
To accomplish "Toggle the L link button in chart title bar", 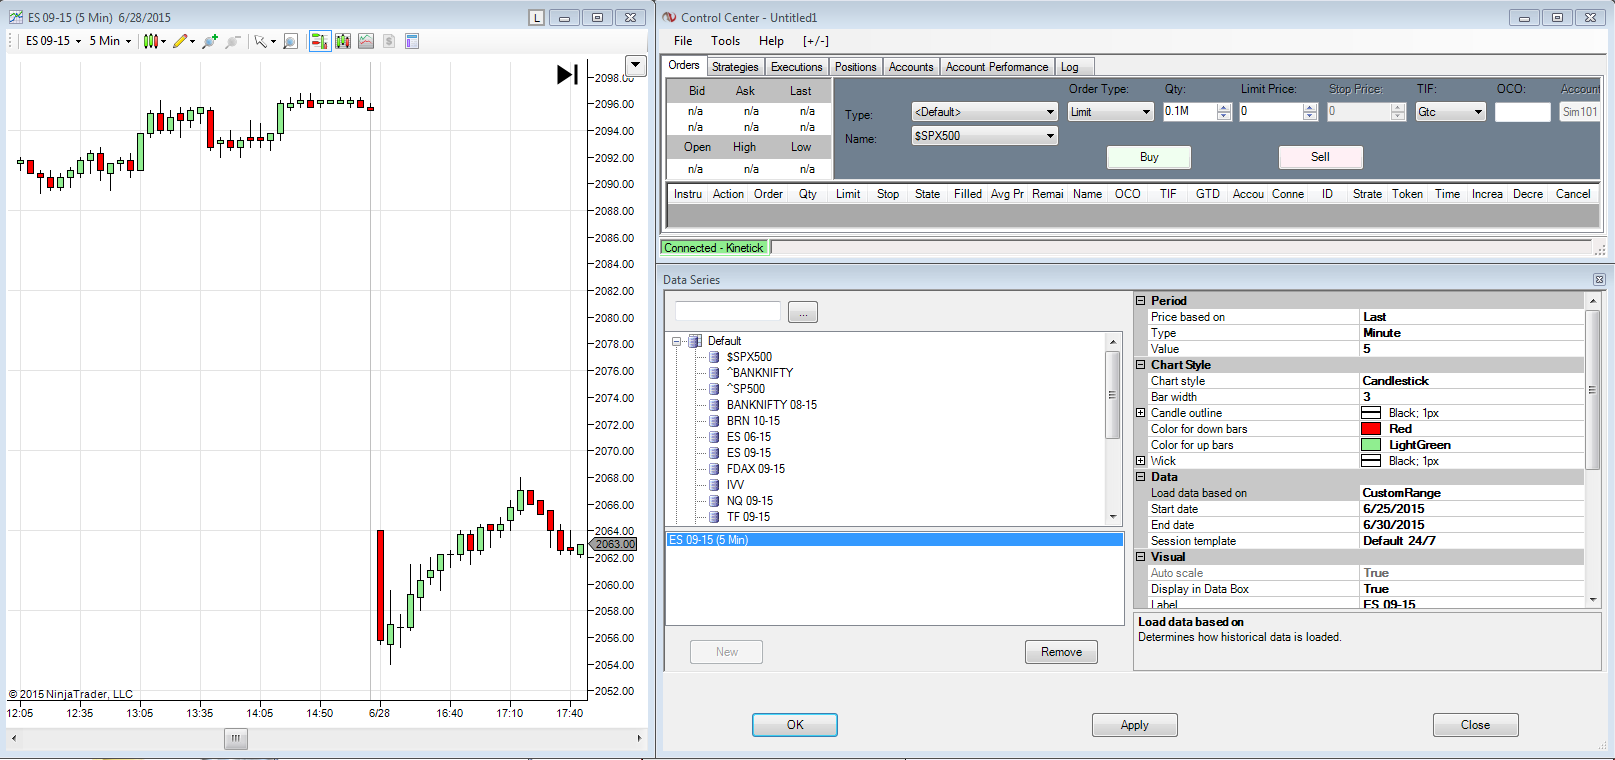I will click(537, 18).
